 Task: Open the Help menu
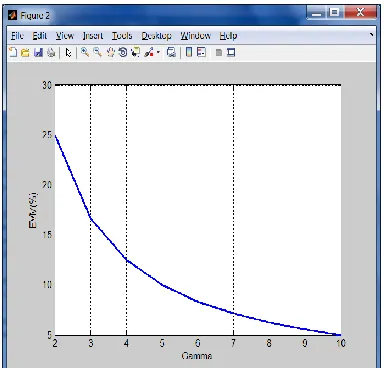click(228, 36)
